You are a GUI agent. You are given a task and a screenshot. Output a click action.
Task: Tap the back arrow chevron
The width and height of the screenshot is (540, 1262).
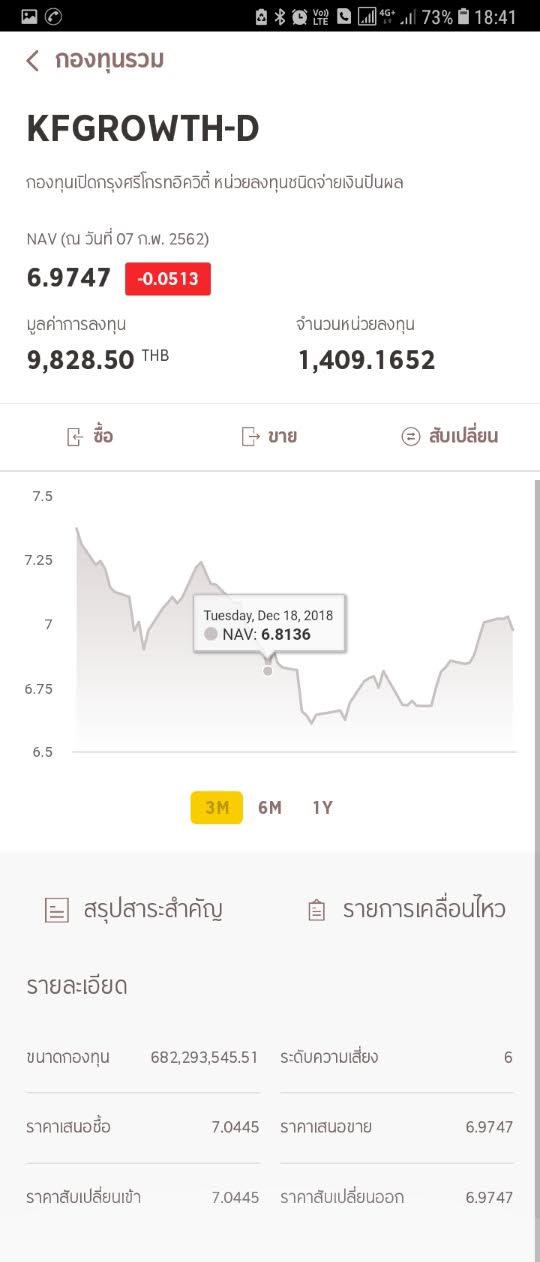[33, 61]
